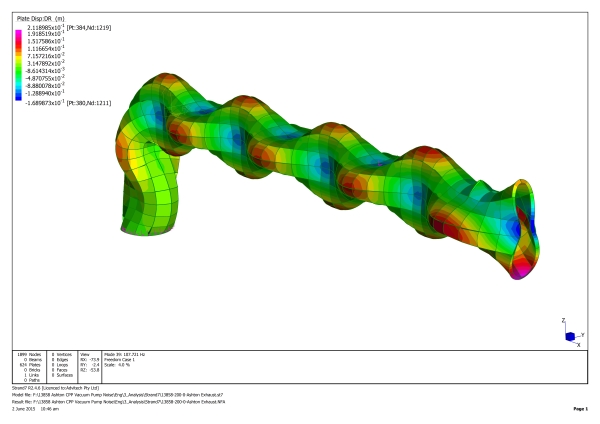Image resolution: width=600 pixels, height=424 pixels.
Task: Click the blue XYZ axis triad cube
Action: coord(568,336)
